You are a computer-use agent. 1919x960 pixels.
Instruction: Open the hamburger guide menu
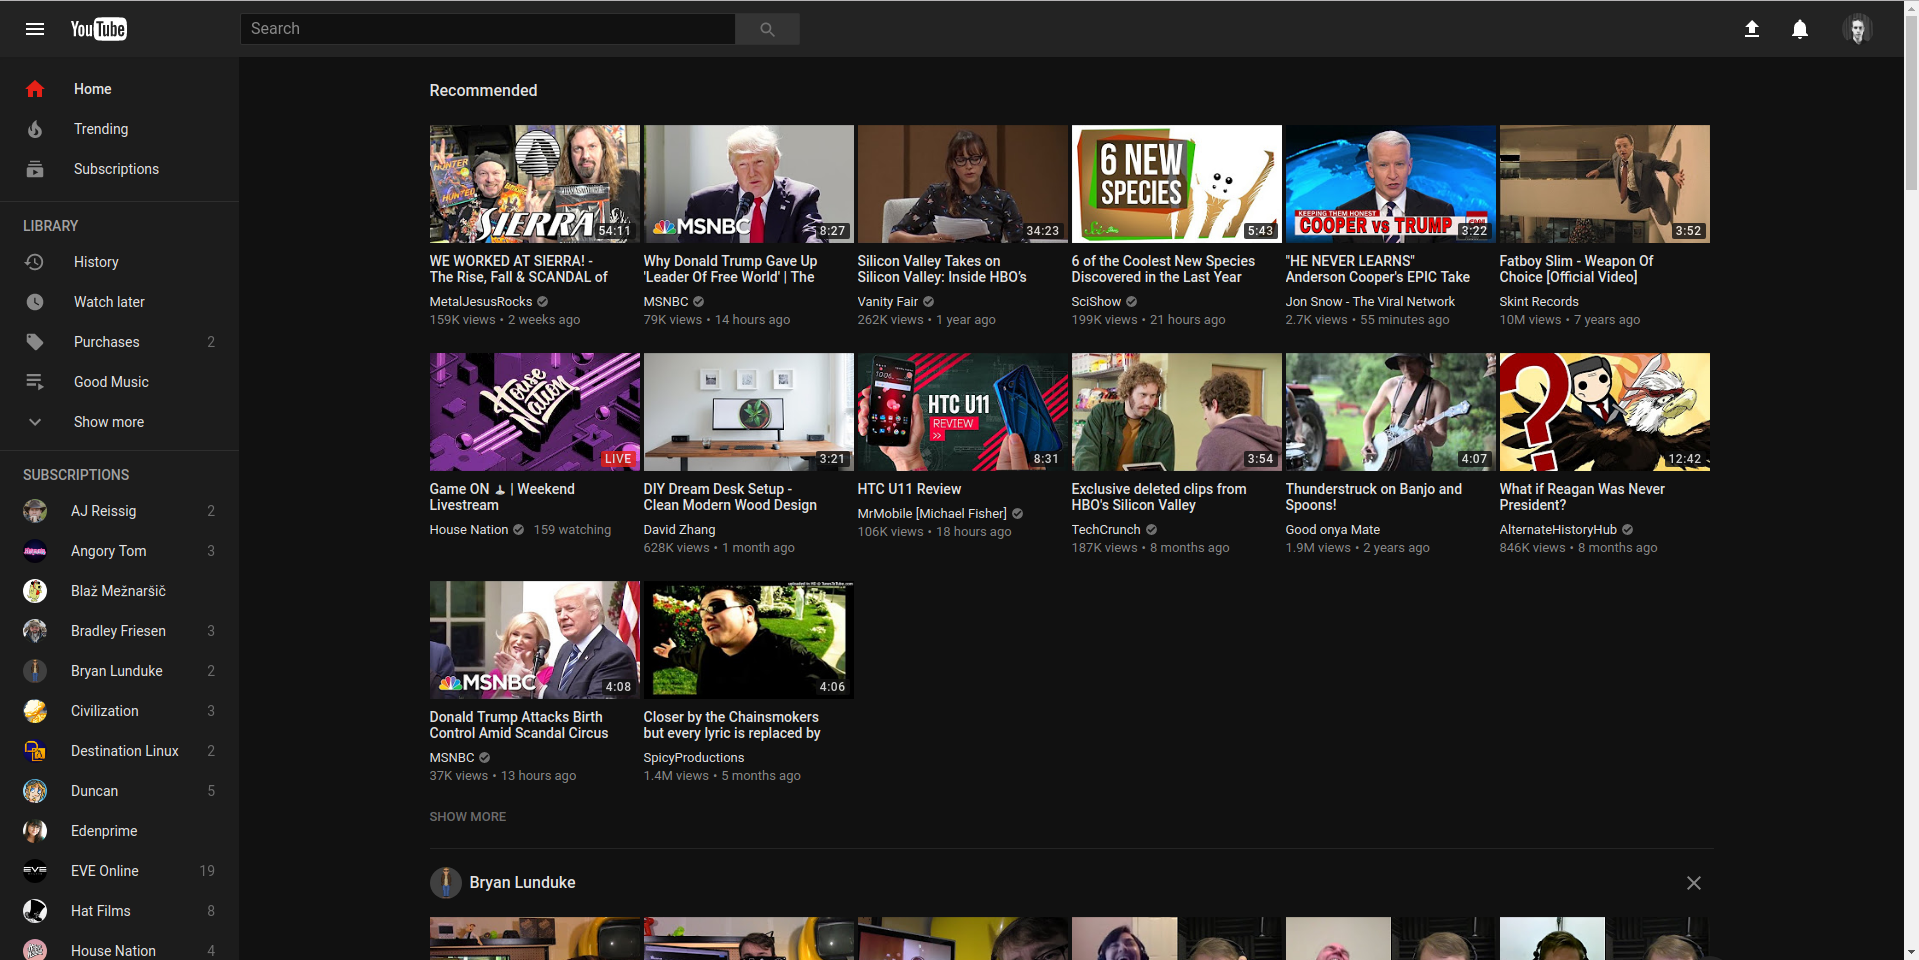(x=35, y=29)
